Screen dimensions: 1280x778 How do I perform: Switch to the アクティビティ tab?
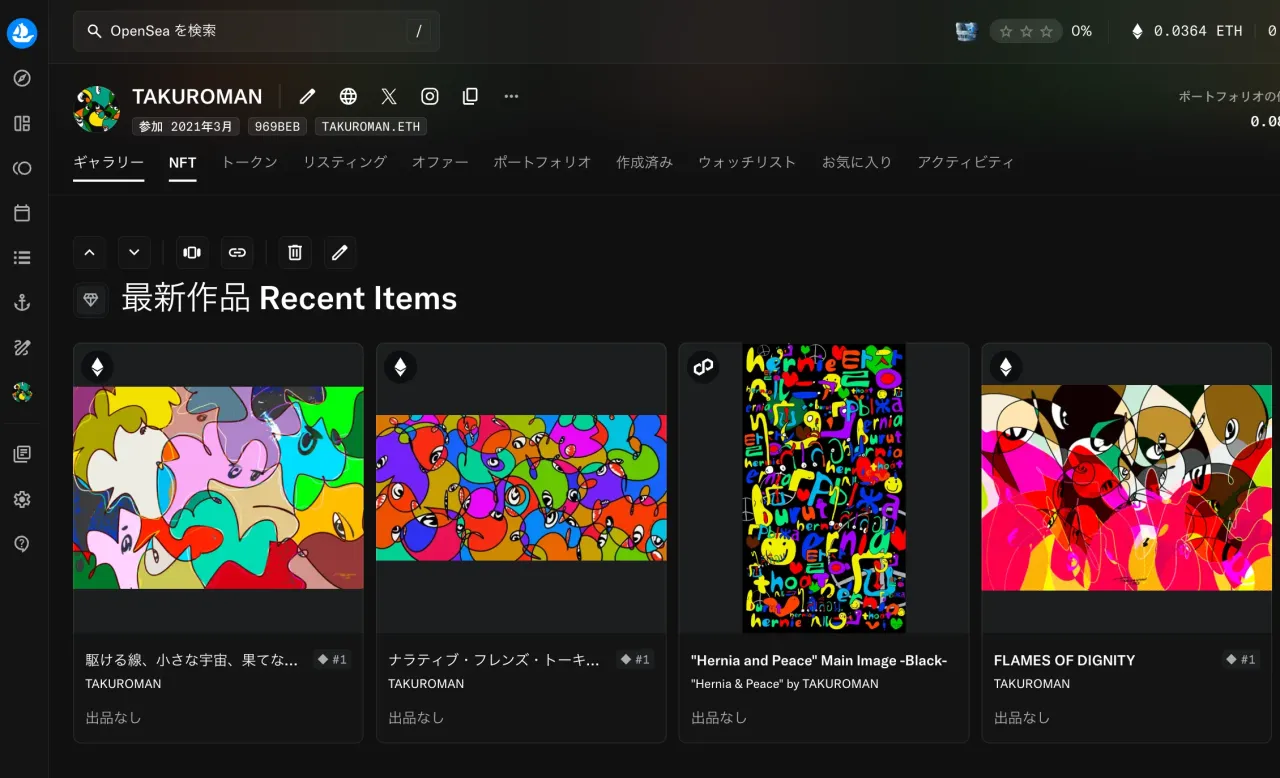[965, 162]
